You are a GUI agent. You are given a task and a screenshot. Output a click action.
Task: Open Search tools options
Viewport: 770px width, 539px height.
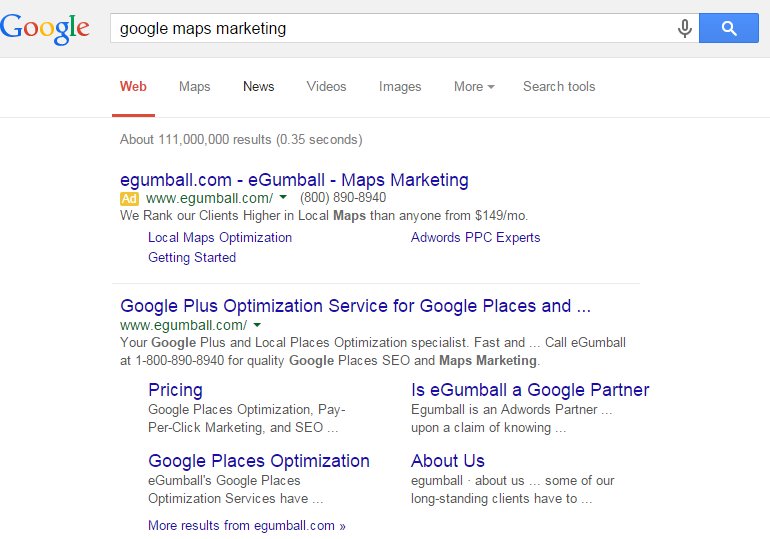pos(559,87)
